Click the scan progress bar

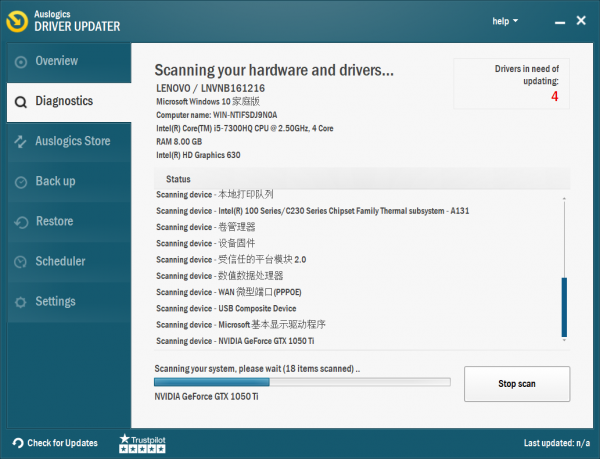302,382
